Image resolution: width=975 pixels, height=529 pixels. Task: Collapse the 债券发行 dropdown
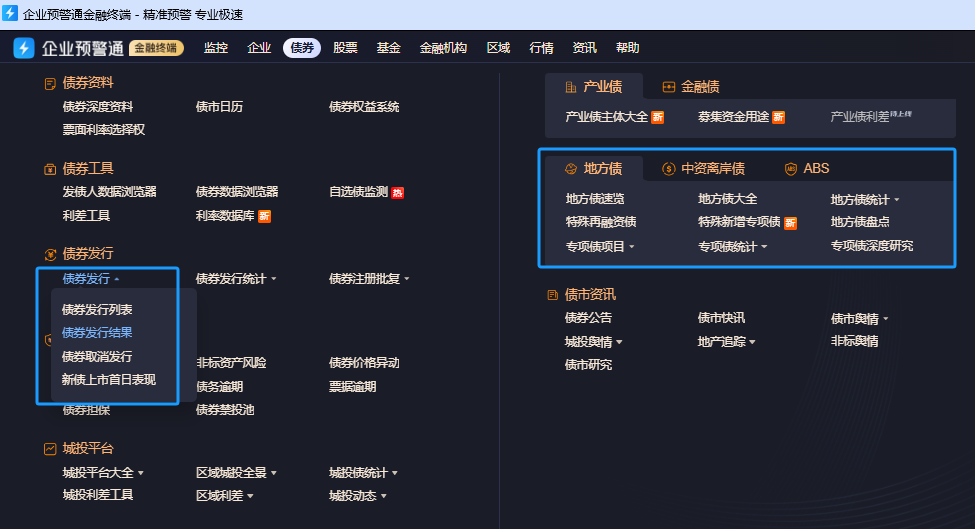(x=91, y=279)
